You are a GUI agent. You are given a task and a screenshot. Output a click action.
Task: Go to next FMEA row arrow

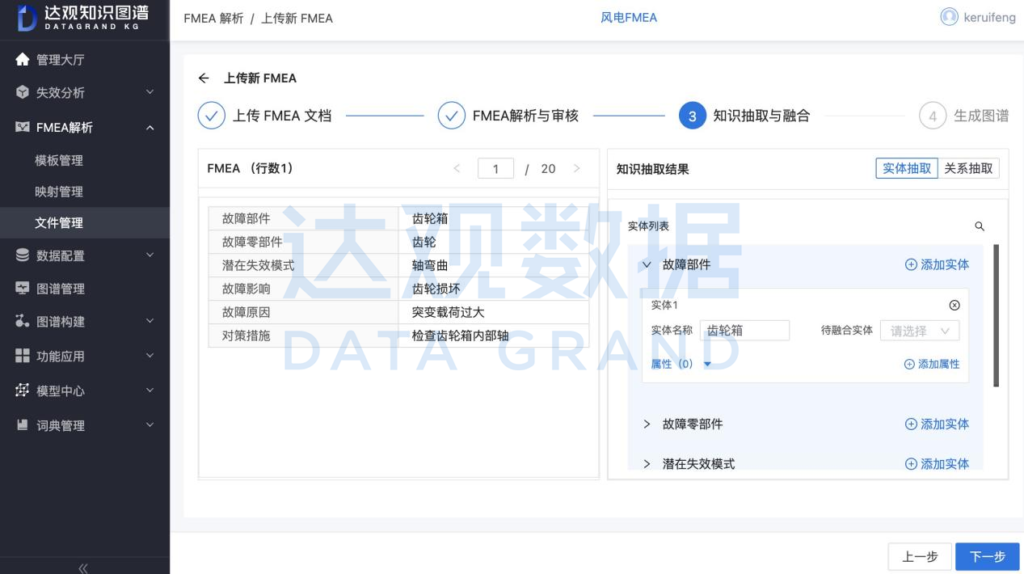[576, 169]
